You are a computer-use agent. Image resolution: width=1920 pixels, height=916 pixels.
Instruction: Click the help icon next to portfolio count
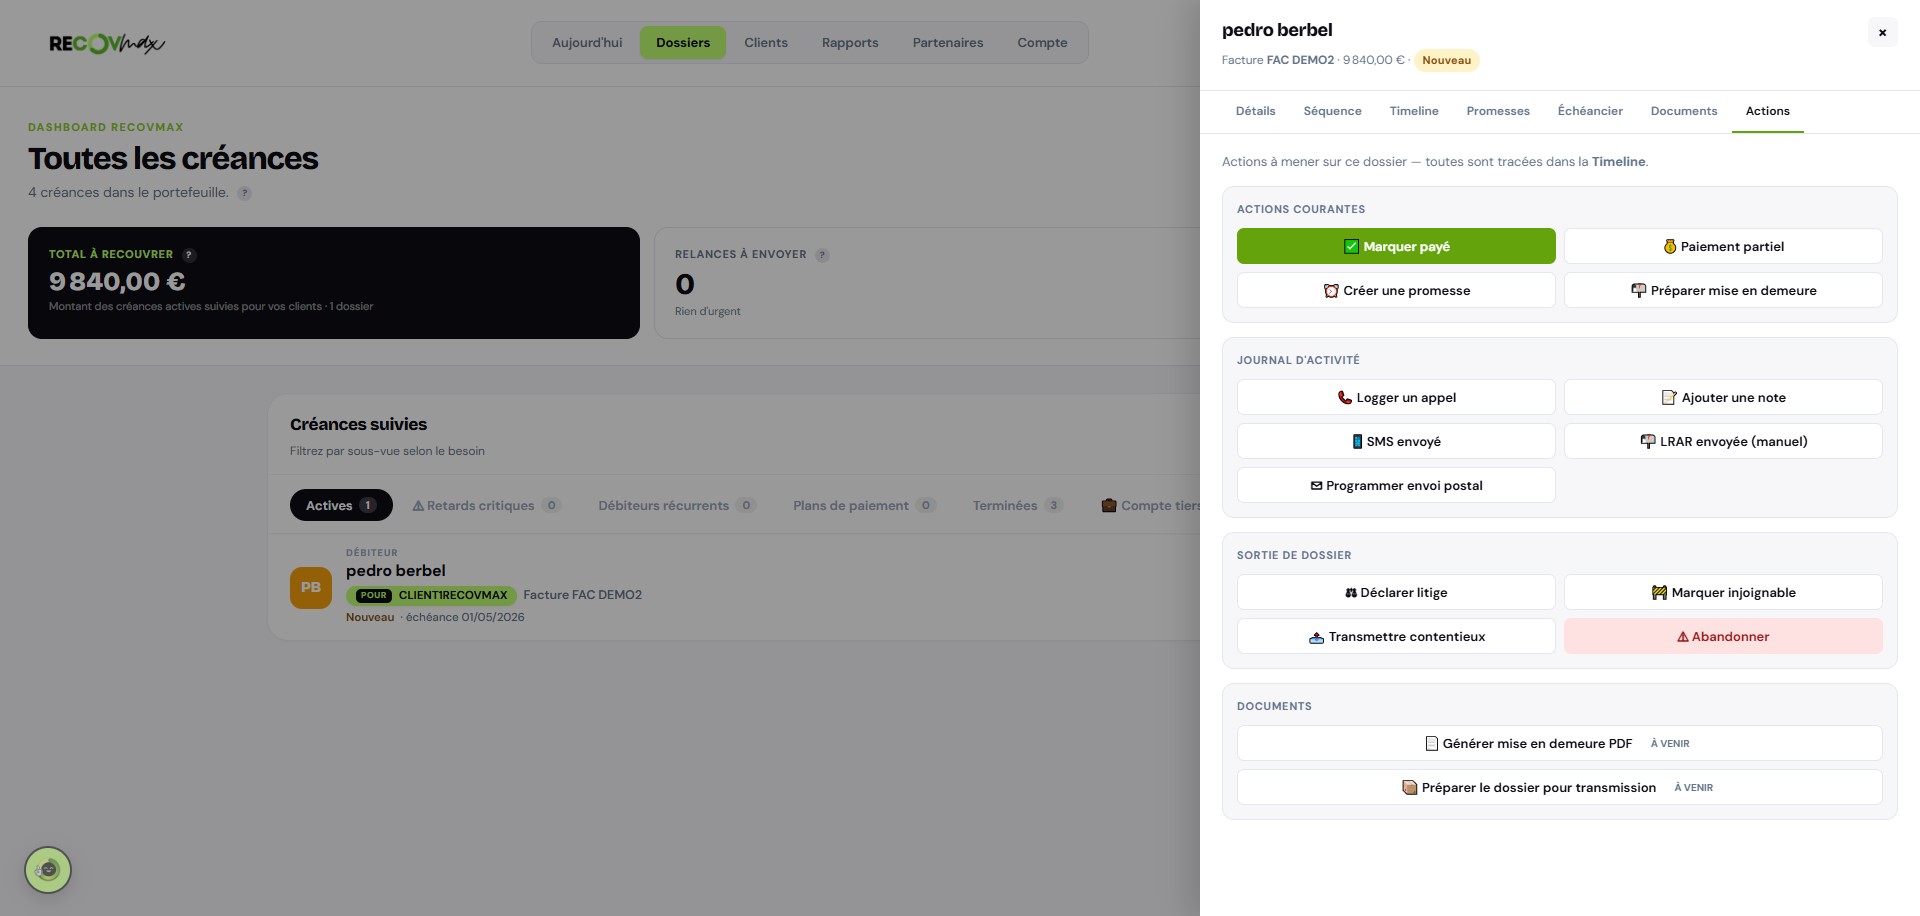pyautogui.click(x=245, y=193)
